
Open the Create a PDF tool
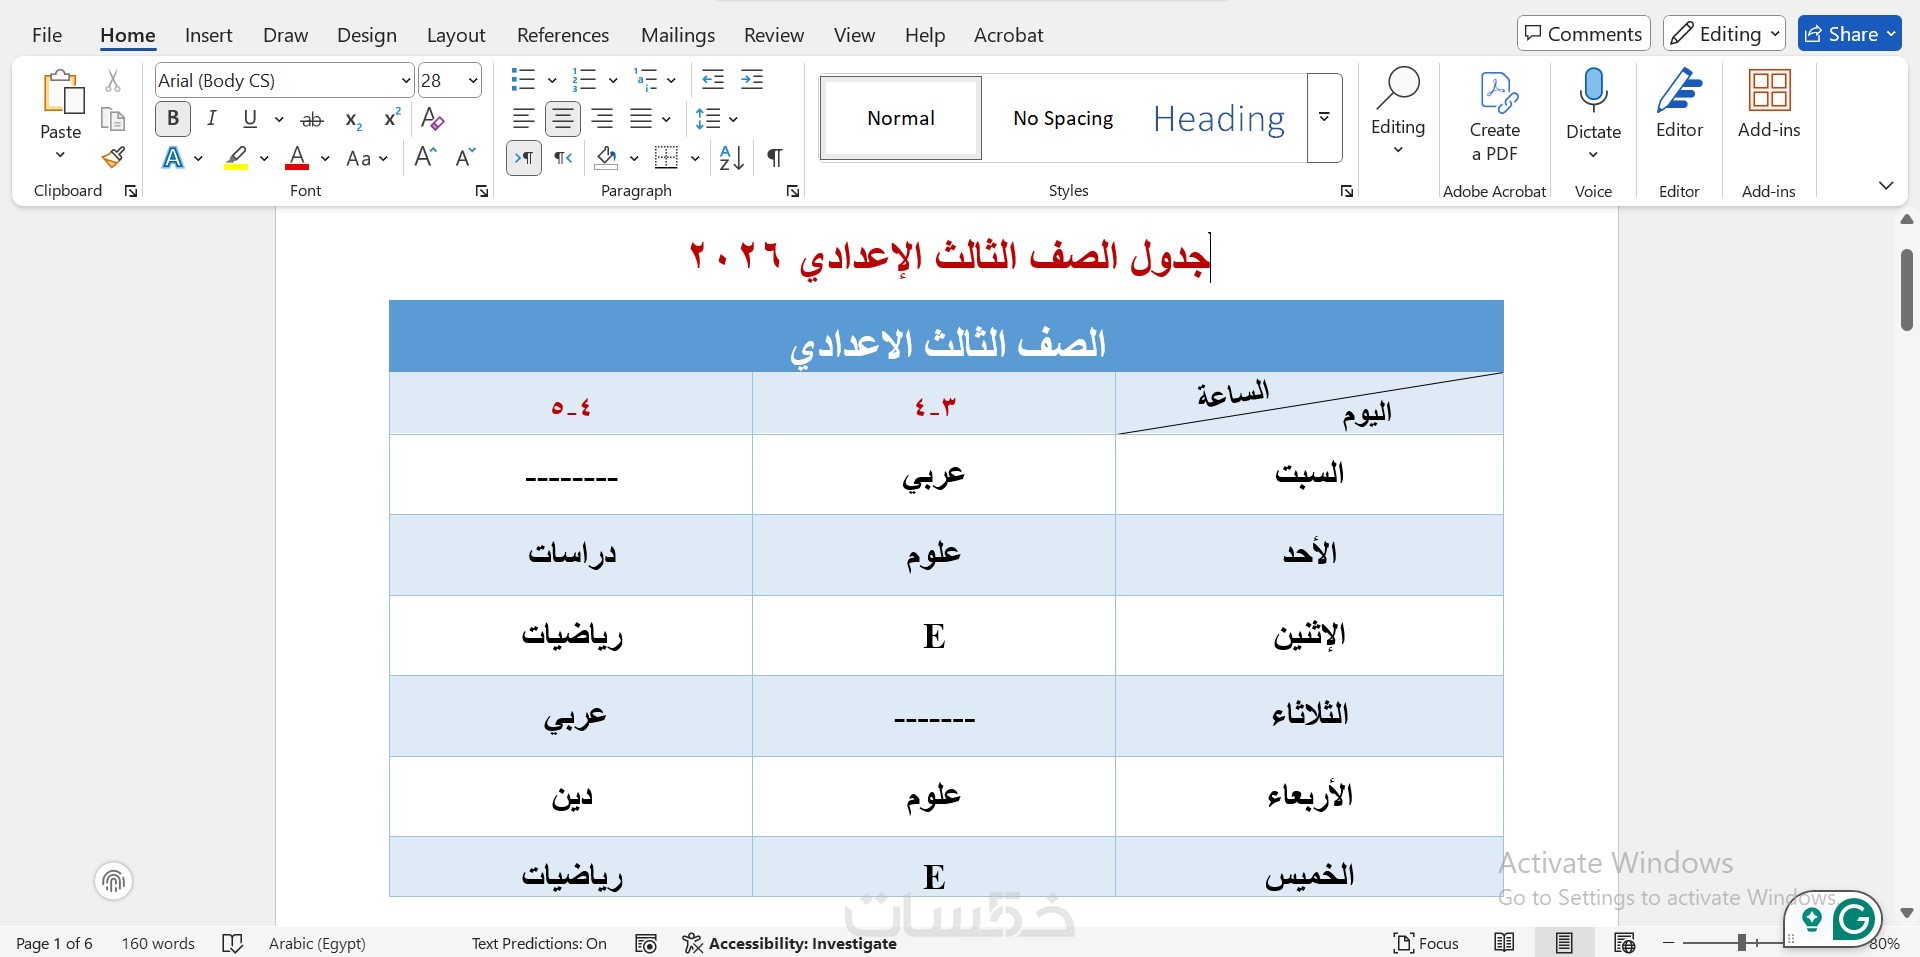coord(1495,117)
